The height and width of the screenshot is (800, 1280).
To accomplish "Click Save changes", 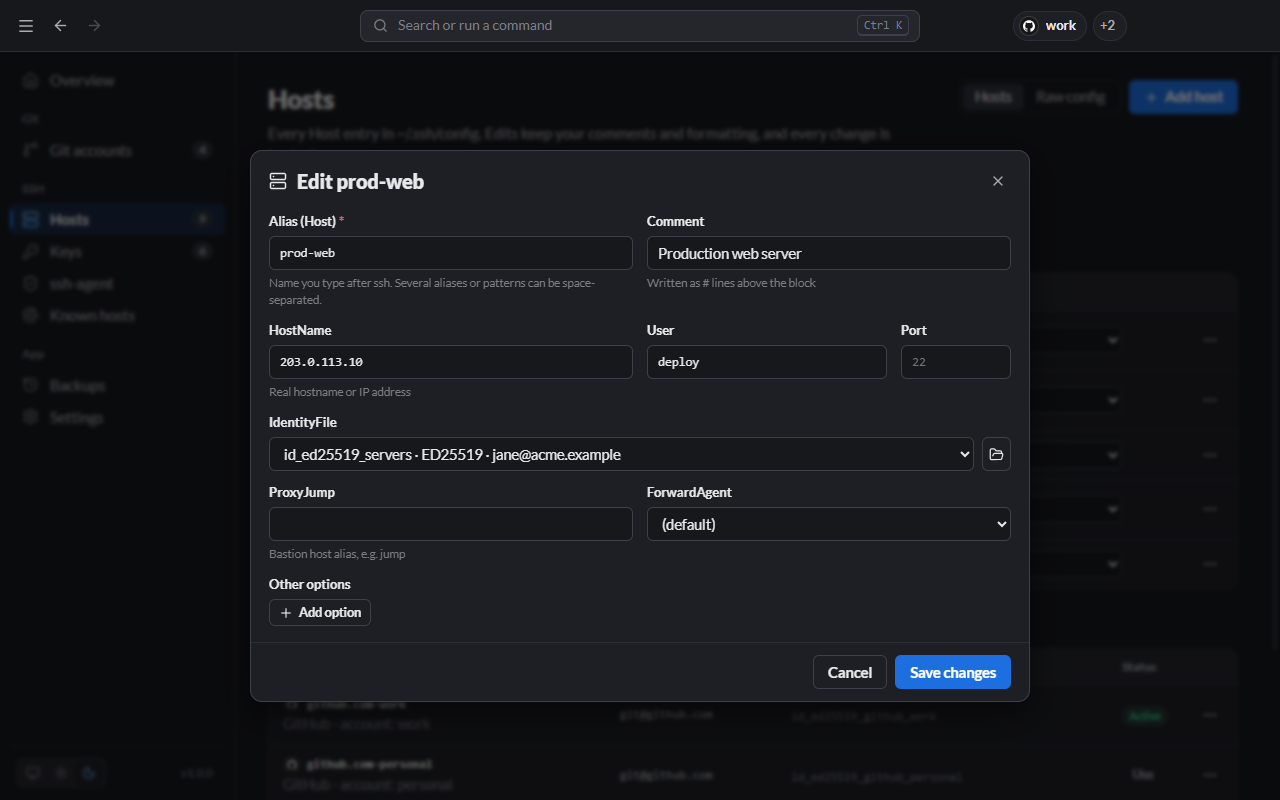I will [953, 673].
